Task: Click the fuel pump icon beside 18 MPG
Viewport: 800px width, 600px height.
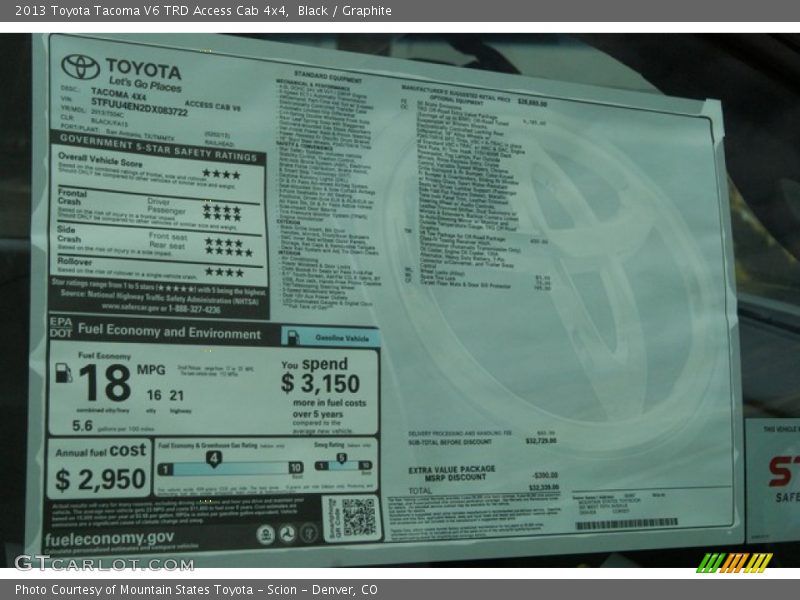Action: (x=63, y=373)
